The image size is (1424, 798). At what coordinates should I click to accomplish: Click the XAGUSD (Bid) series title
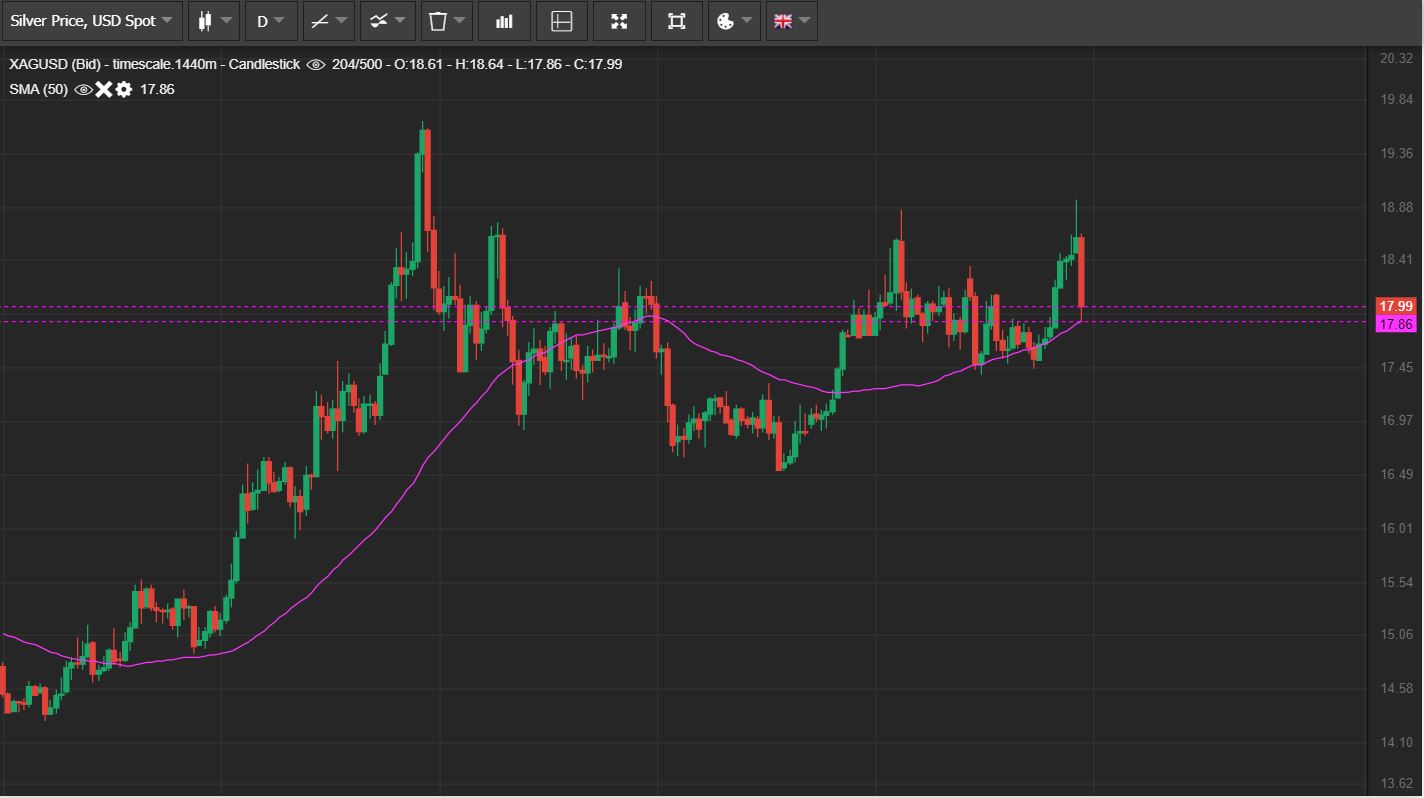coord(55,64)
